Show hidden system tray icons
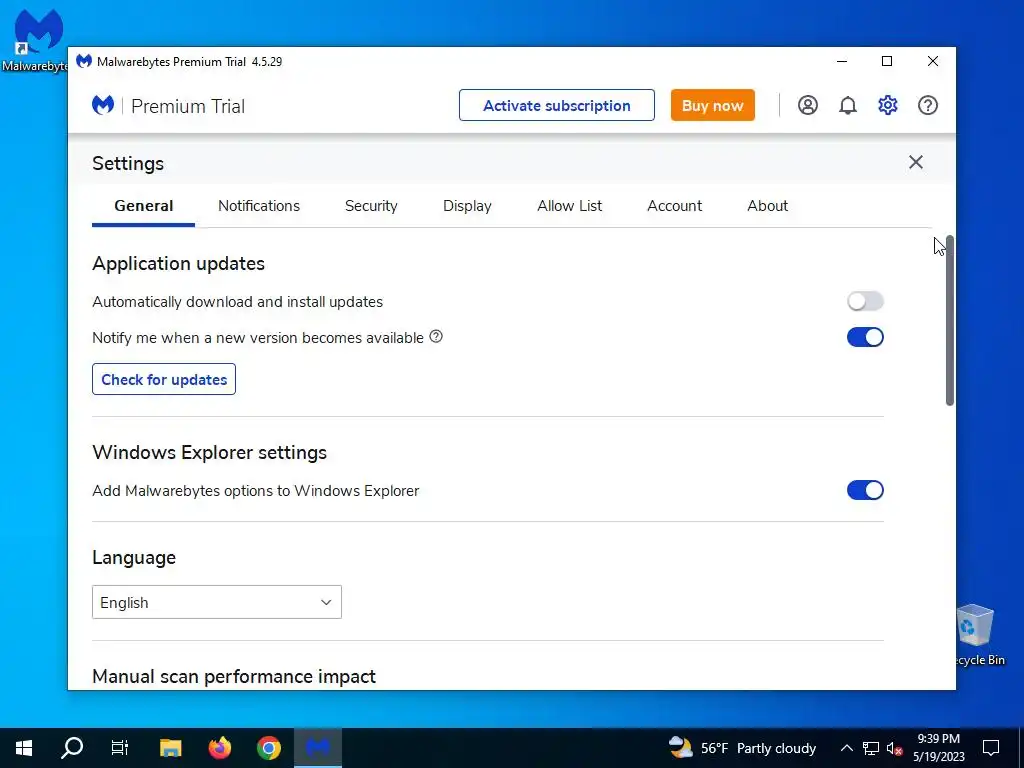Screen dimensions: 1024x768 846,748
